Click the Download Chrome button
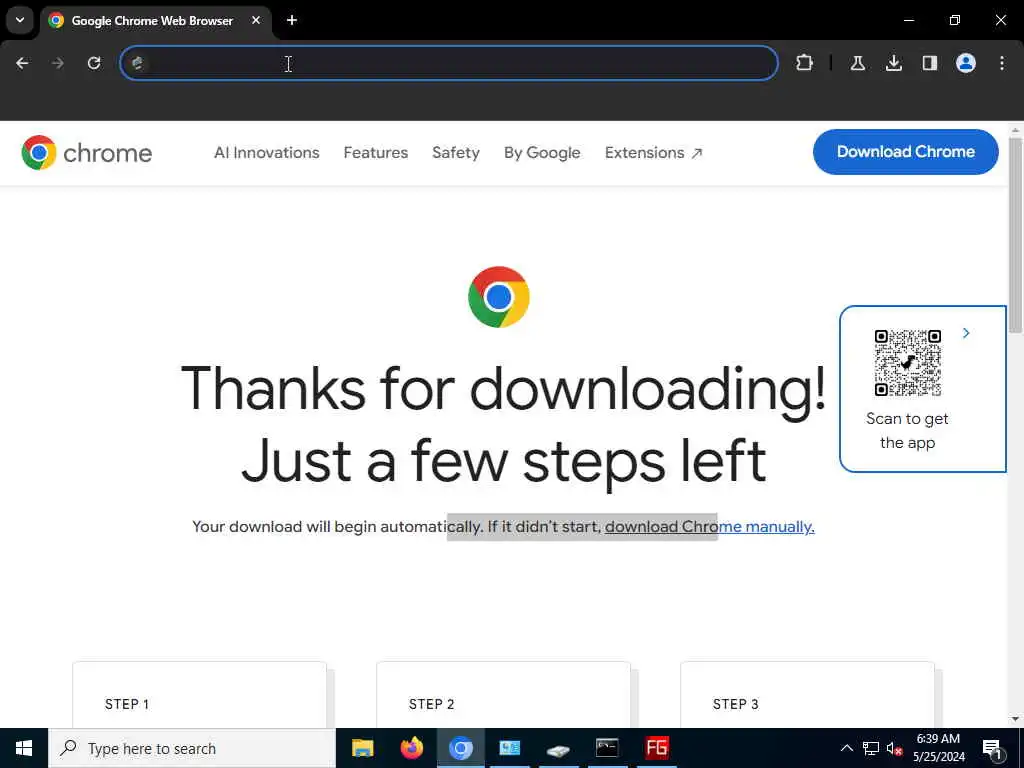The height and width of the screenshot is (768, 1024). [906, 152]
